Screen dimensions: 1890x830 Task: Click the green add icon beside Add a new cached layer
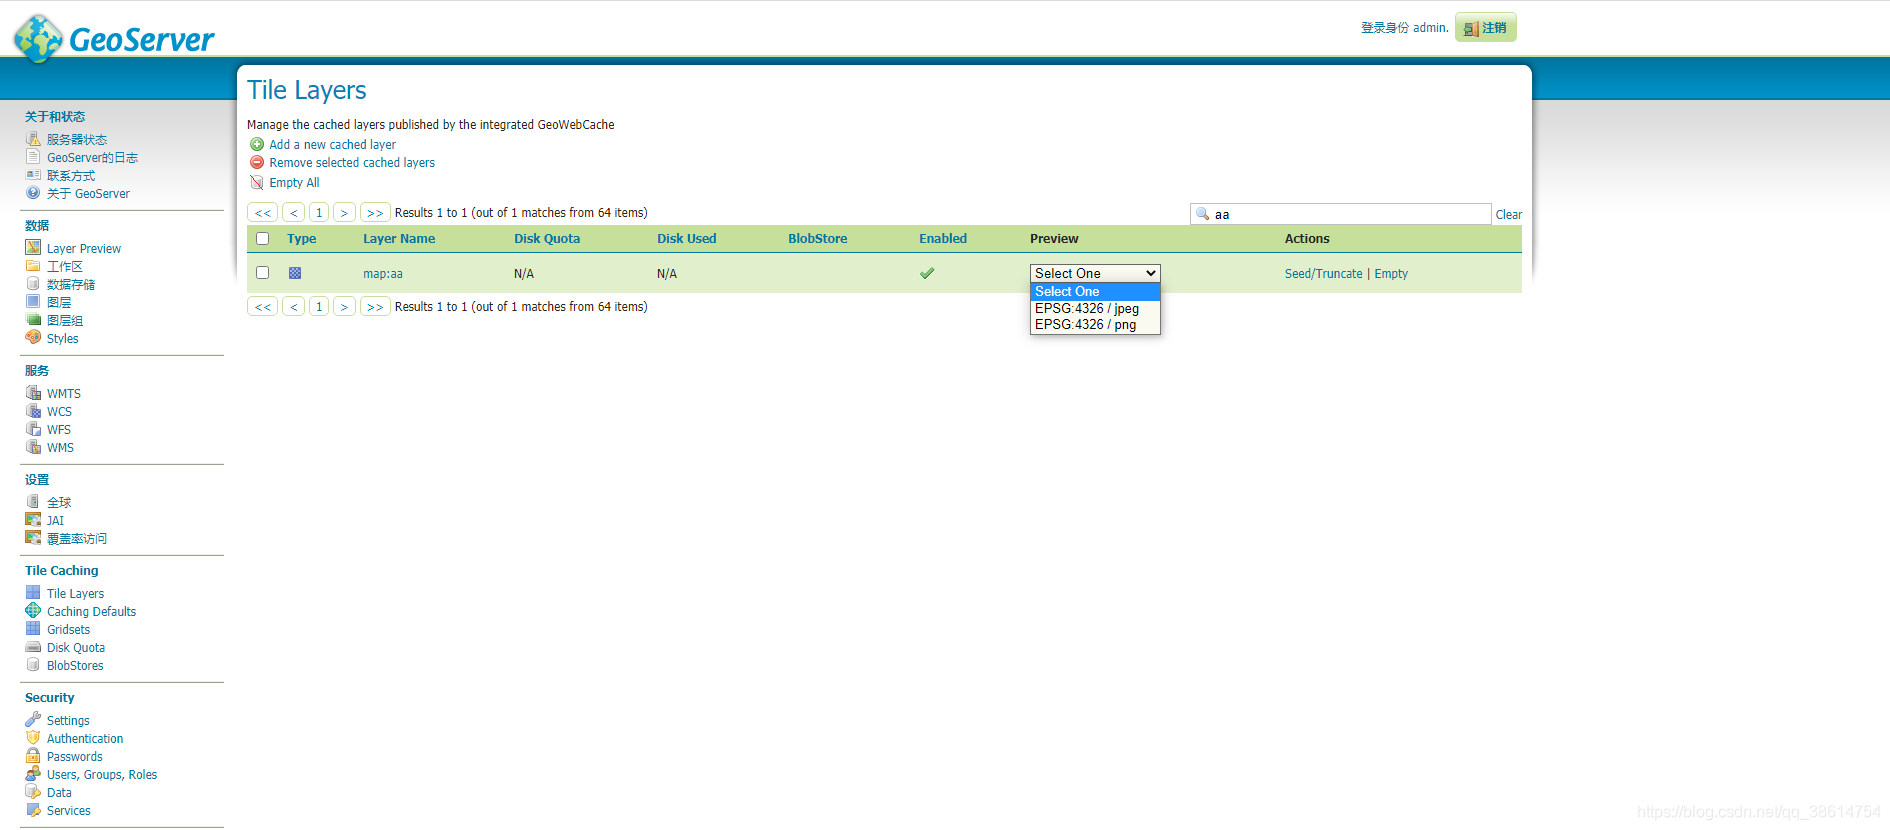(x=257, y=144)
